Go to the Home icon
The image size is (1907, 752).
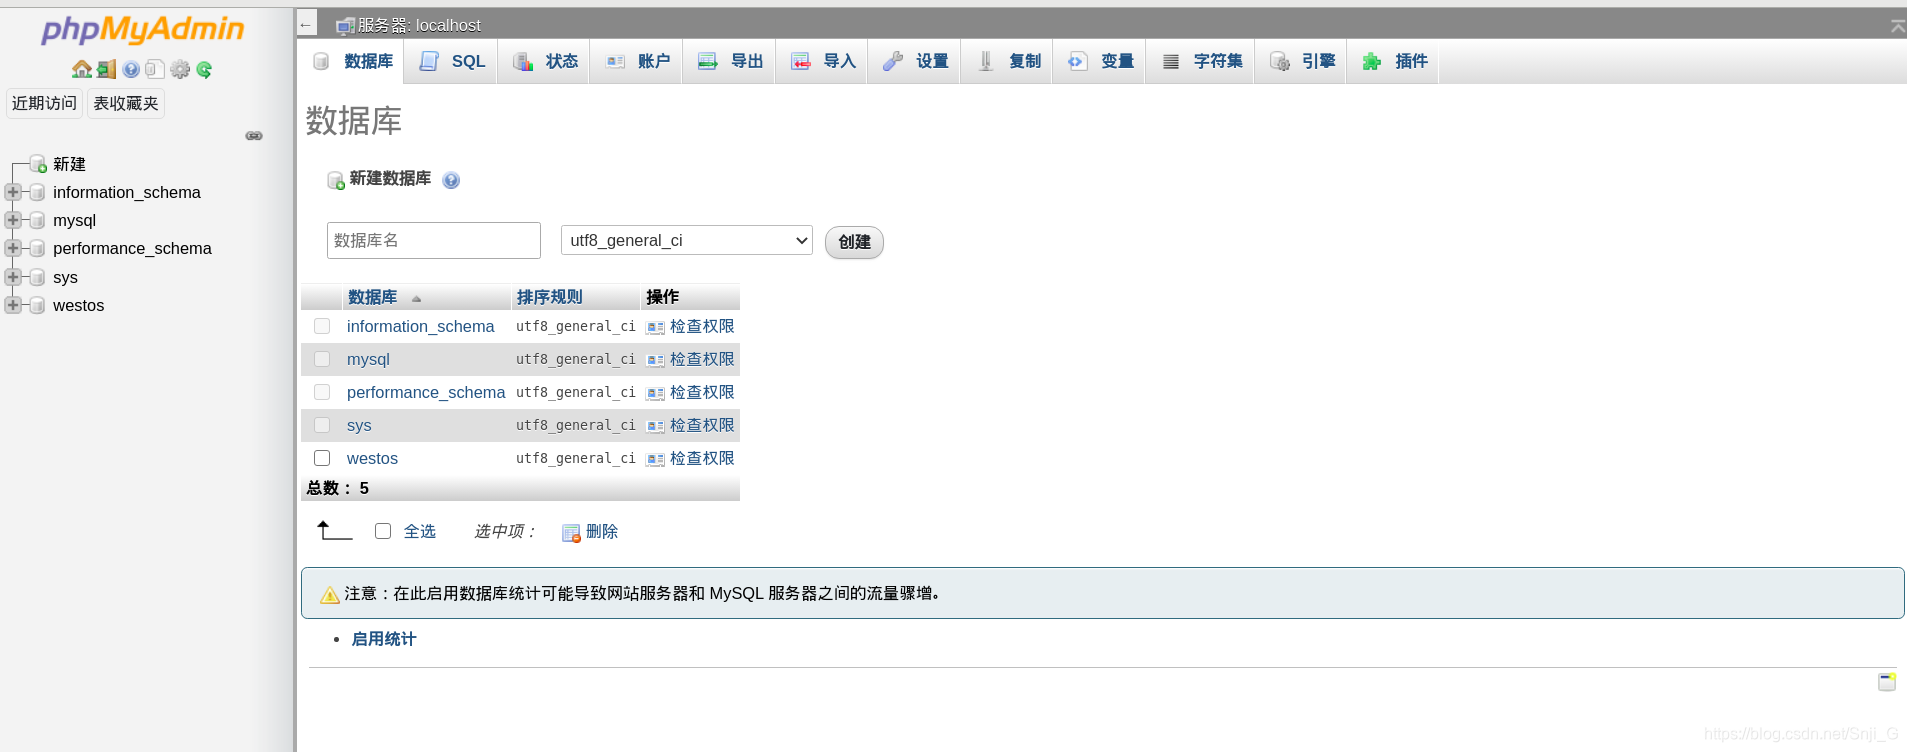[82, 69]
